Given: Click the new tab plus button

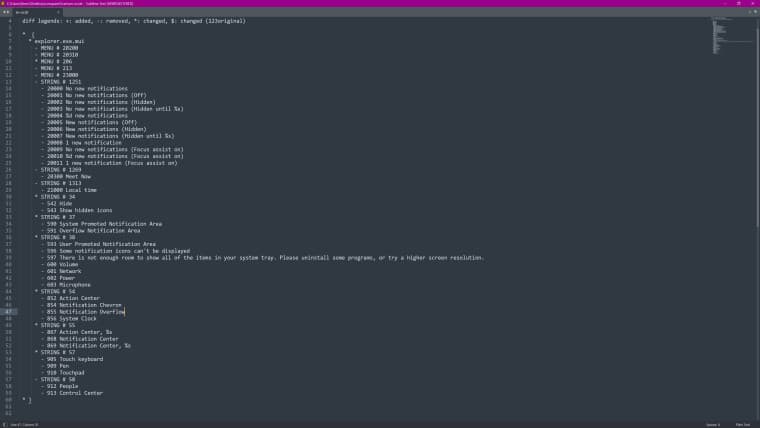Looking at the screenshot, I should (750, 12).
